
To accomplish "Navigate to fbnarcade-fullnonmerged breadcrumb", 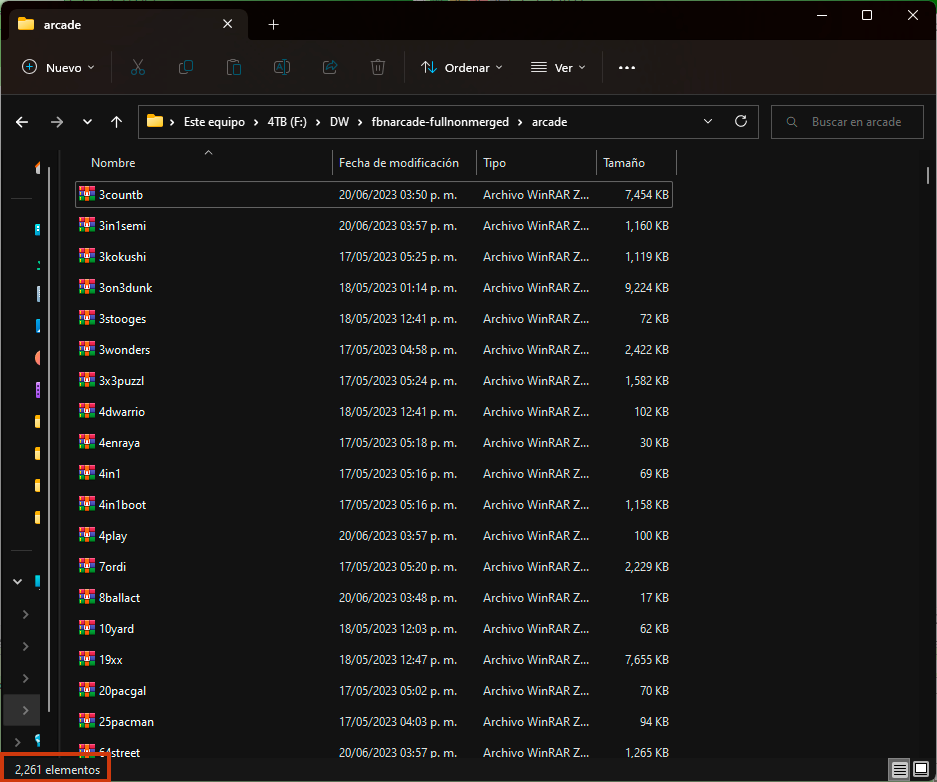I will pos(440,122).
